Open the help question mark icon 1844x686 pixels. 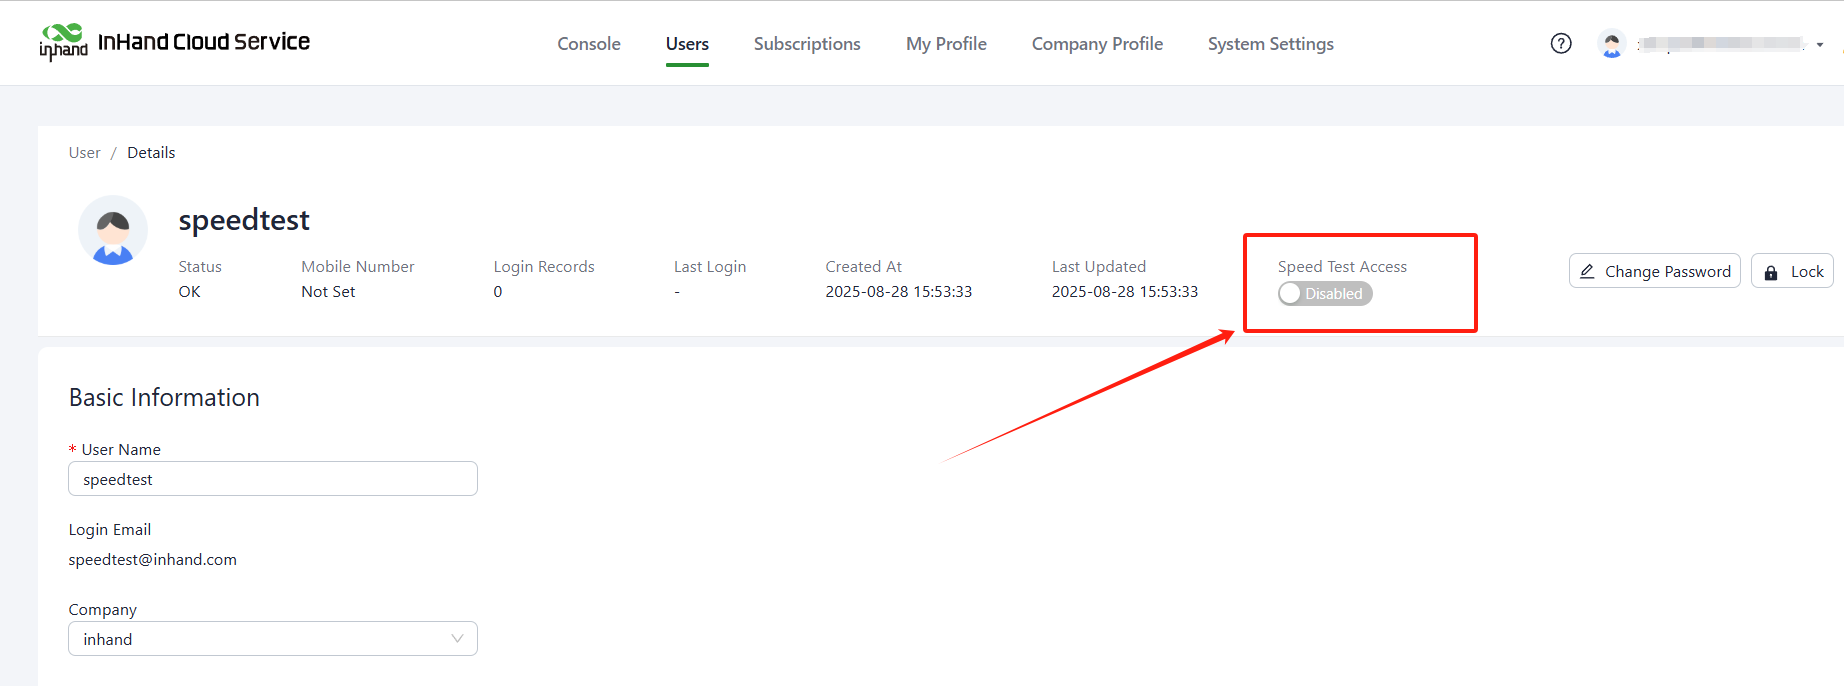pyautogui.click(x=1560, y=43)
